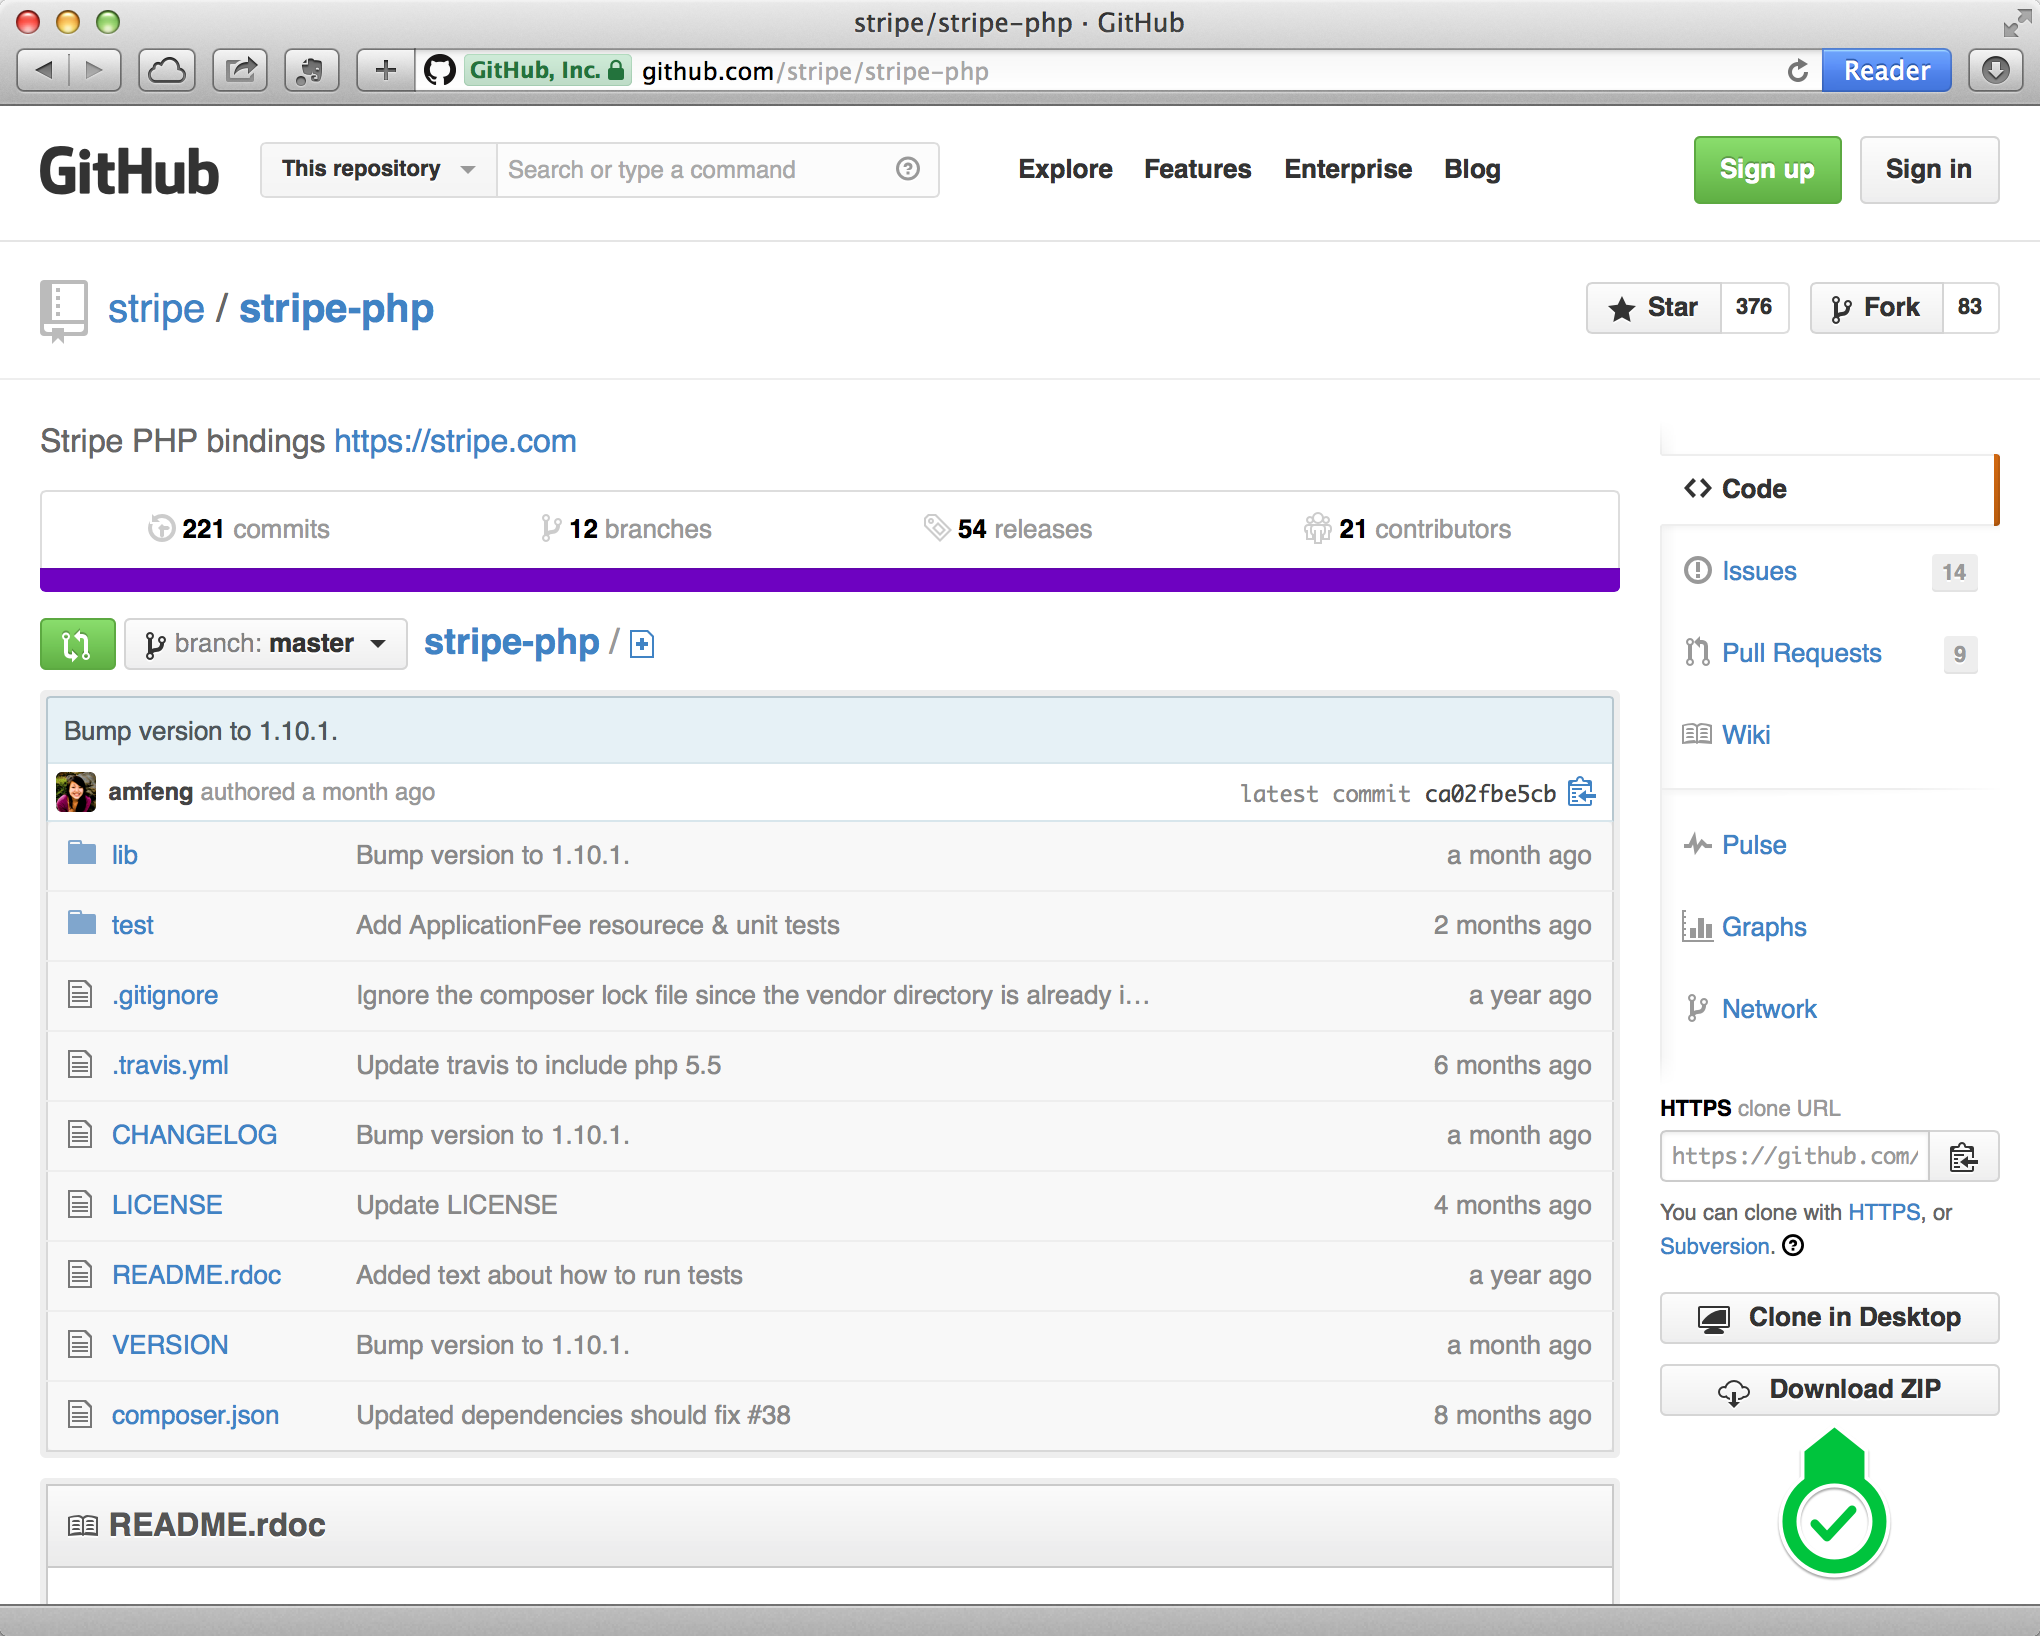
Task: Click the Search or type a command field
Action: click(x=690, y=169)
